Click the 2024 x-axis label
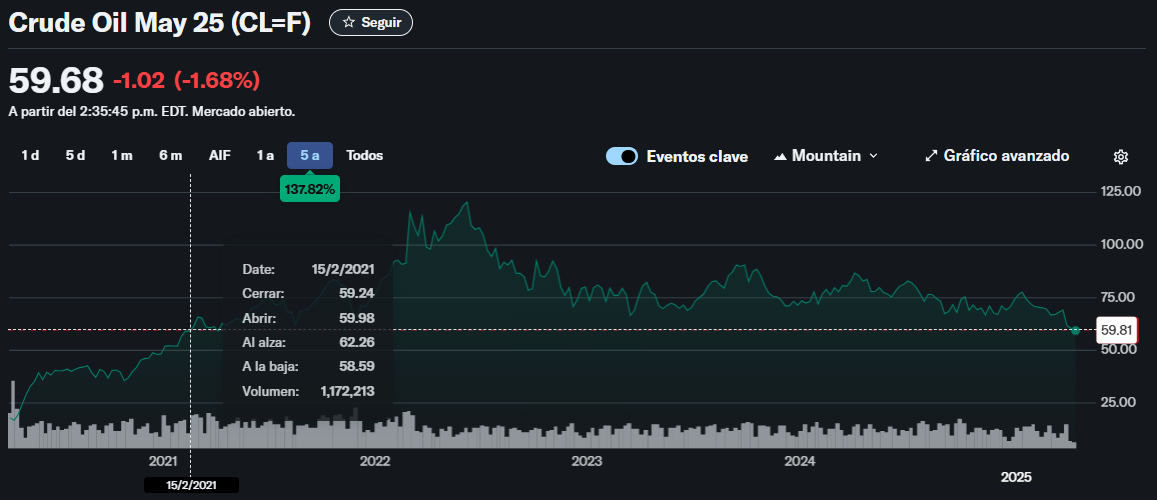This screenshot has height=500, width=1157. click(799, 462)
